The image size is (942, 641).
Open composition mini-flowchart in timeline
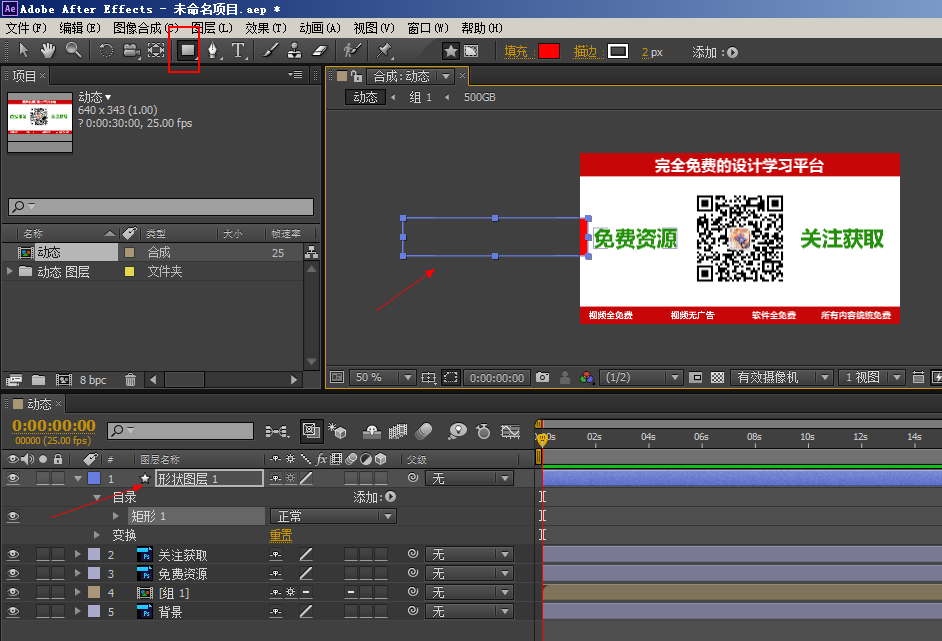[x=276, y=431]
